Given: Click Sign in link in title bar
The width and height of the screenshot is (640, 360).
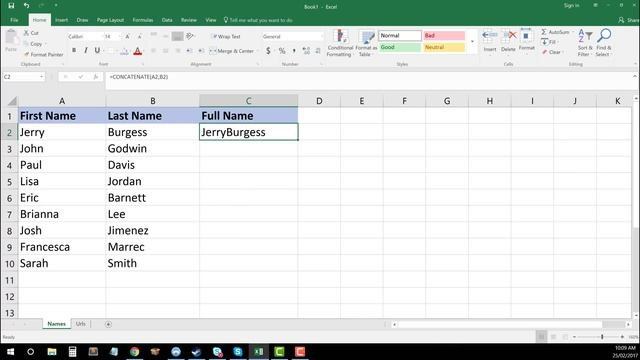Looking at the screenshot, I should tap(571, 6).
